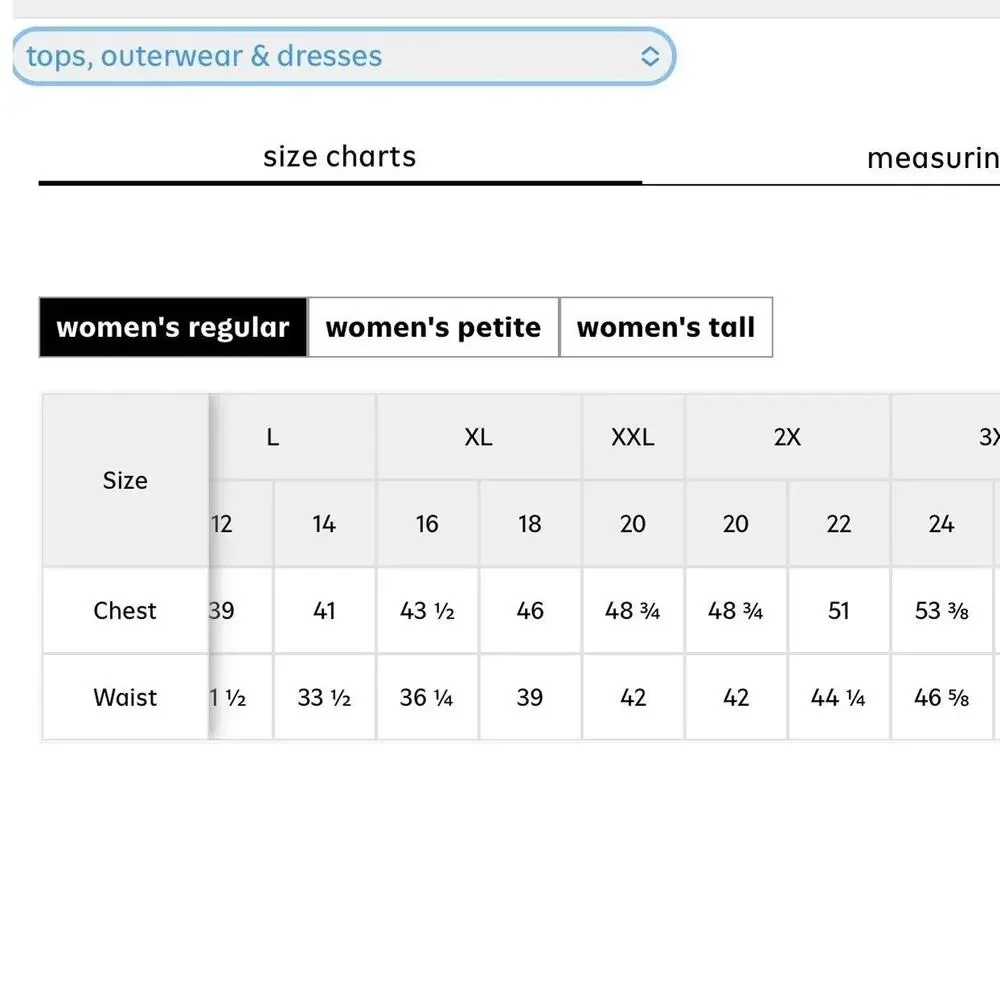Show the women's petite size chart

pos(433,327)
